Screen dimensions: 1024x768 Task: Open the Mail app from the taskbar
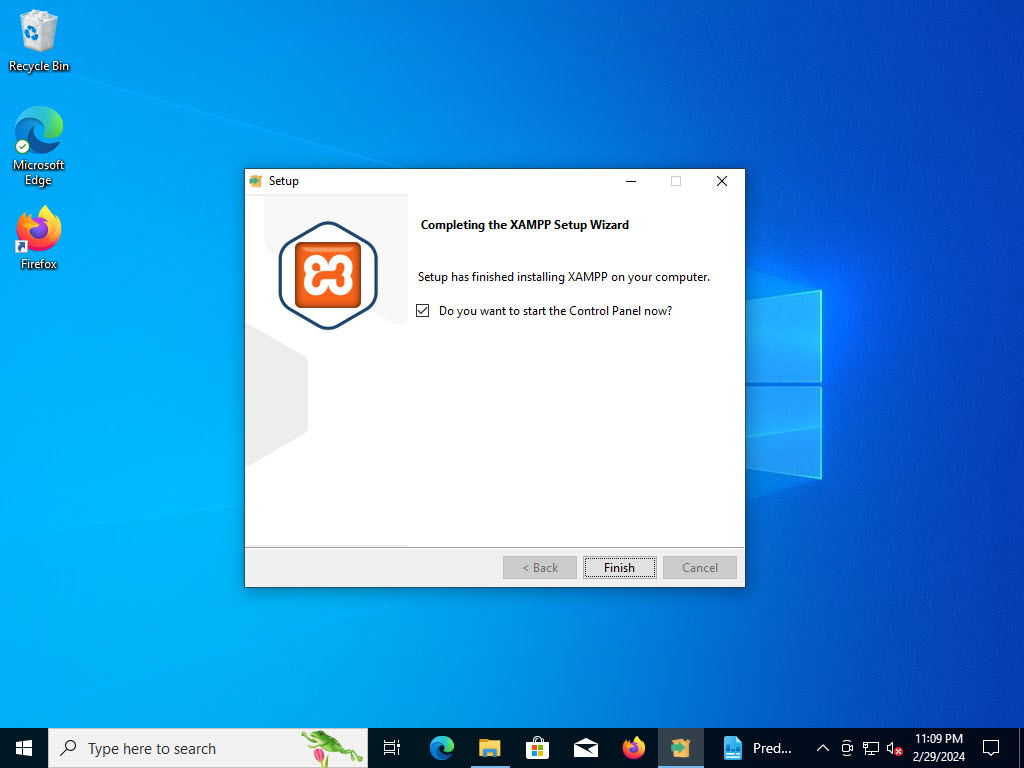[x=585, y=747]
